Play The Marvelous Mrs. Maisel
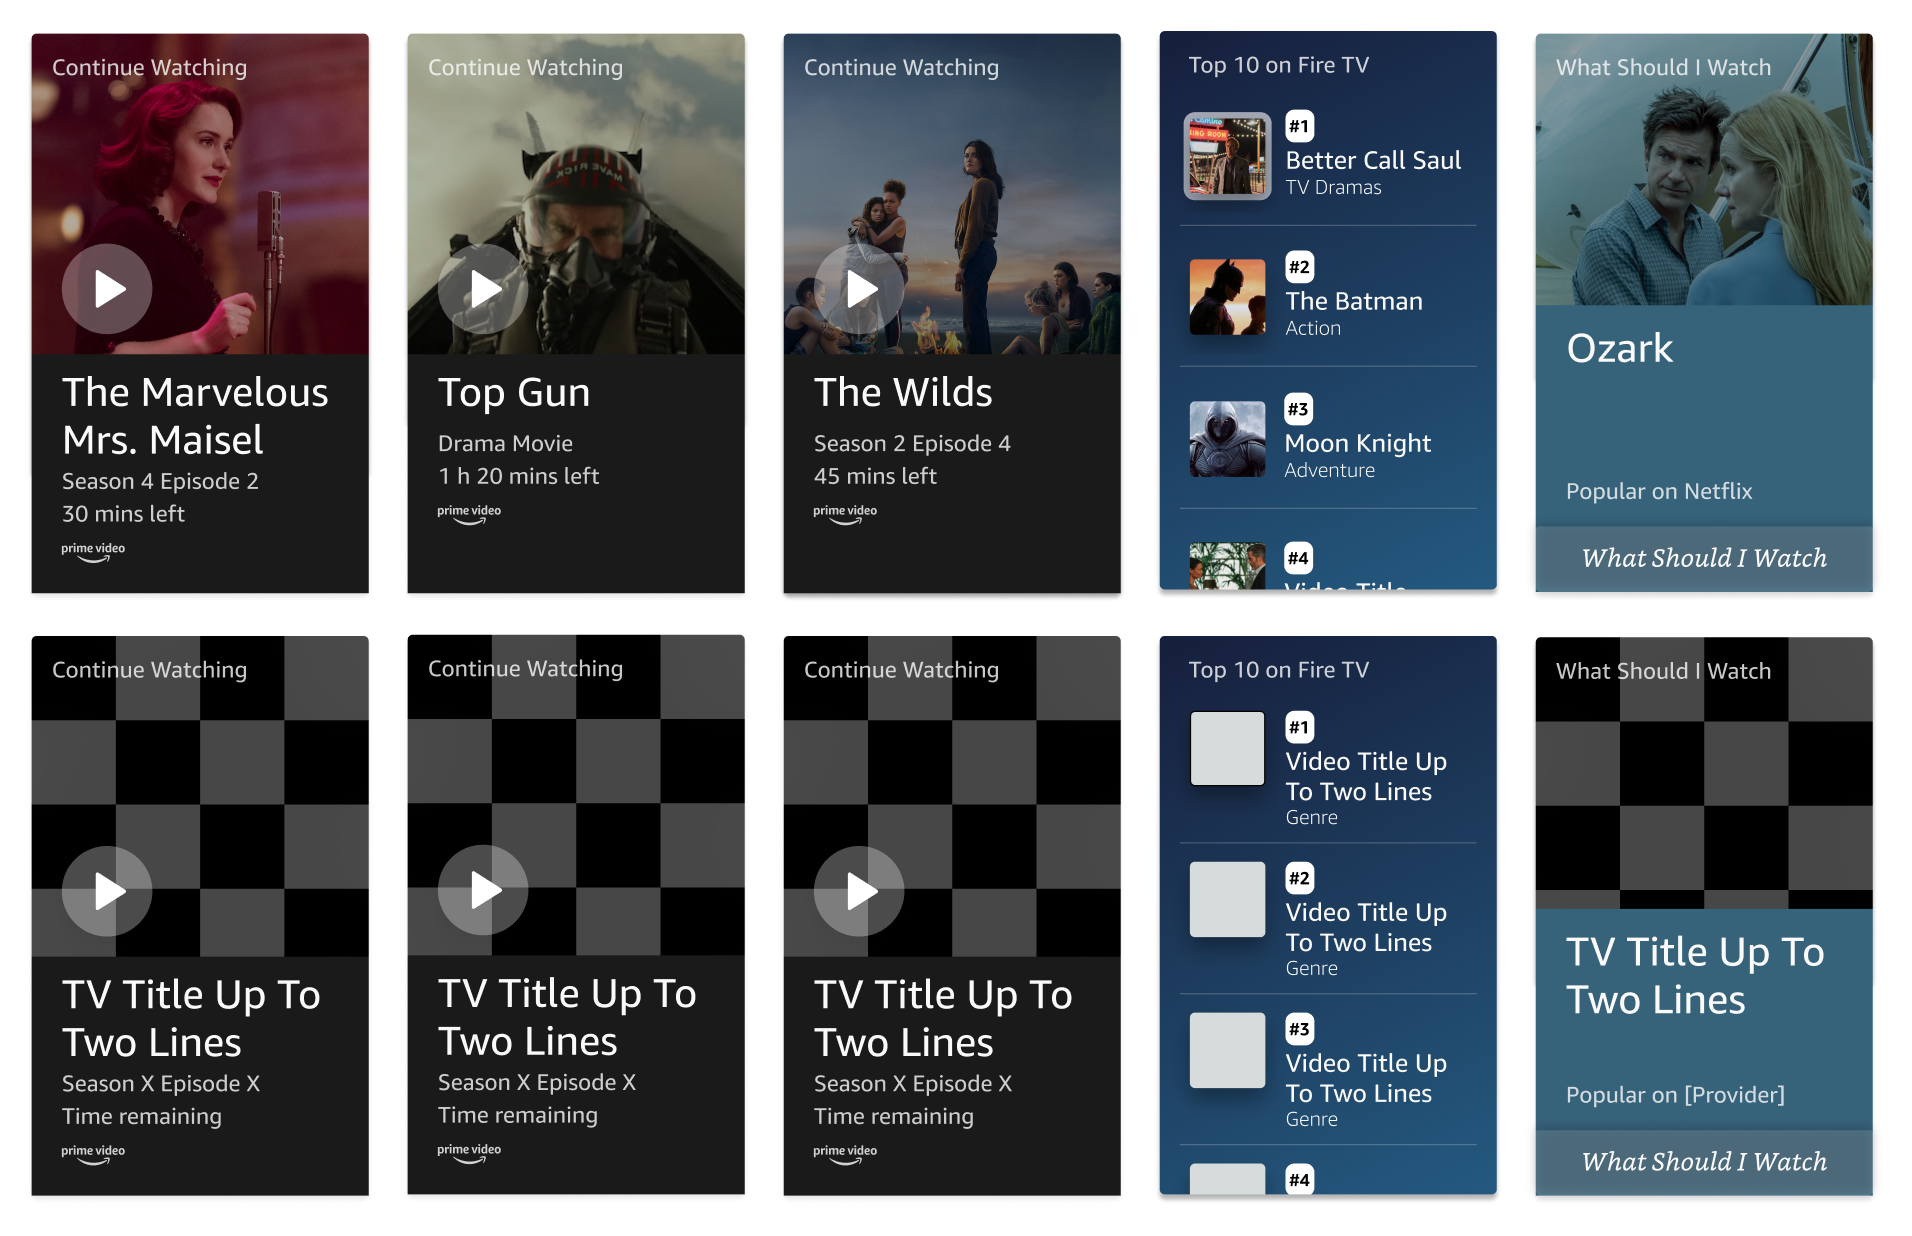 tap(107, 289)
